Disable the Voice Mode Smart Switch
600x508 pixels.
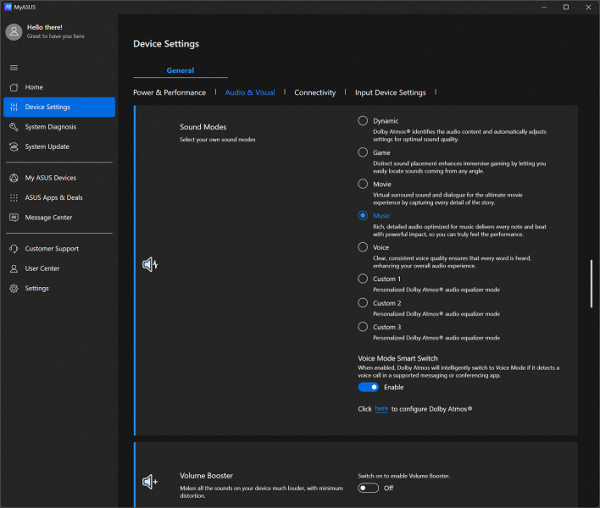point(368,387)
